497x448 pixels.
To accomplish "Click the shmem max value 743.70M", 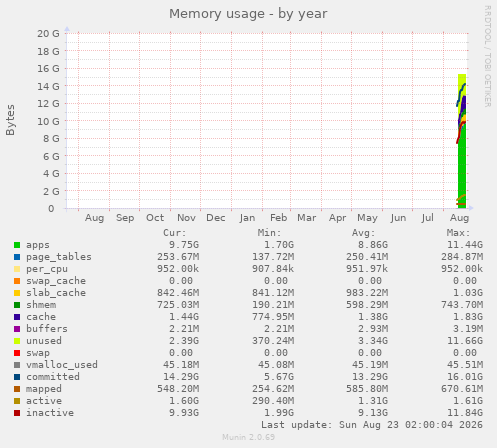I will [462, 305].
